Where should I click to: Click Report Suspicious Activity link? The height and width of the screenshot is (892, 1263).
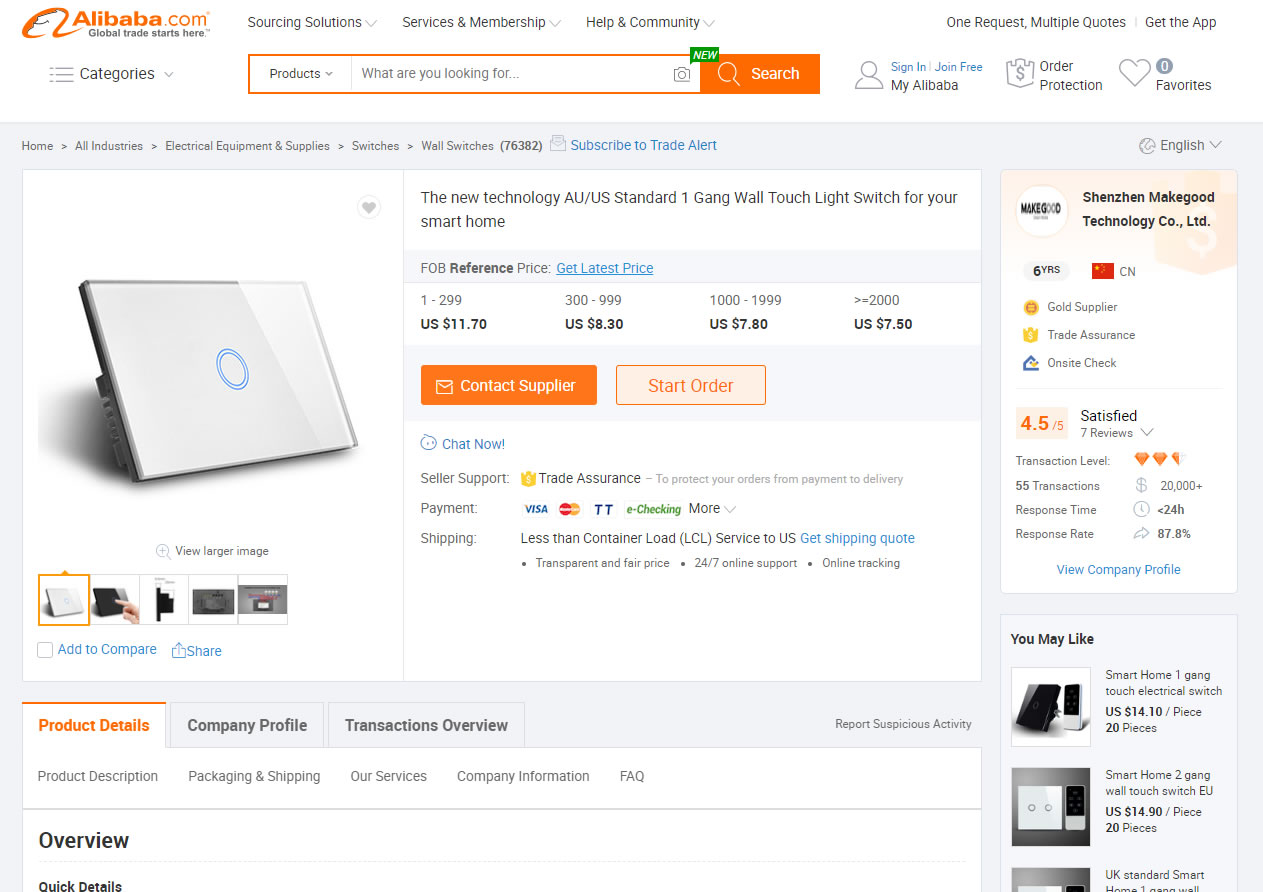tap(903, 724)
